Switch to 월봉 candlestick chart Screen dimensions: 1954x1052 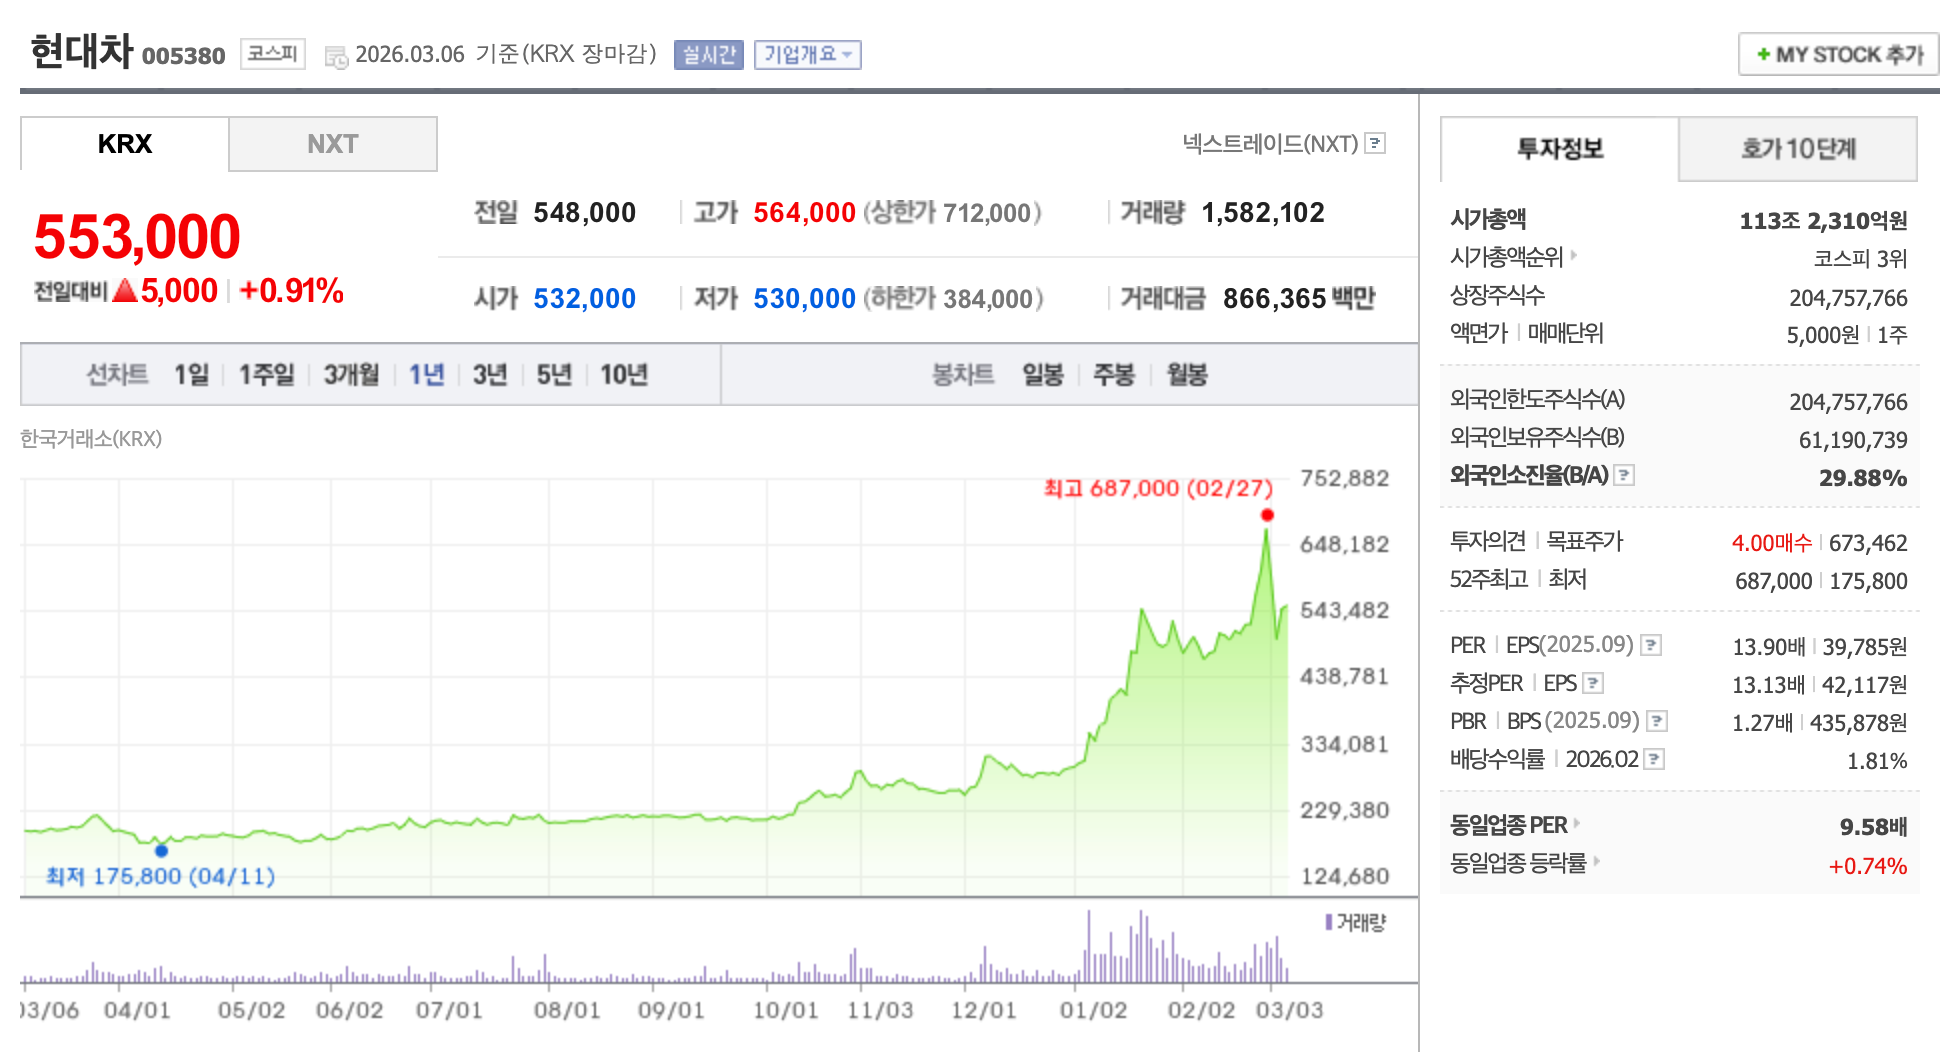click(x=1187, y=375)
